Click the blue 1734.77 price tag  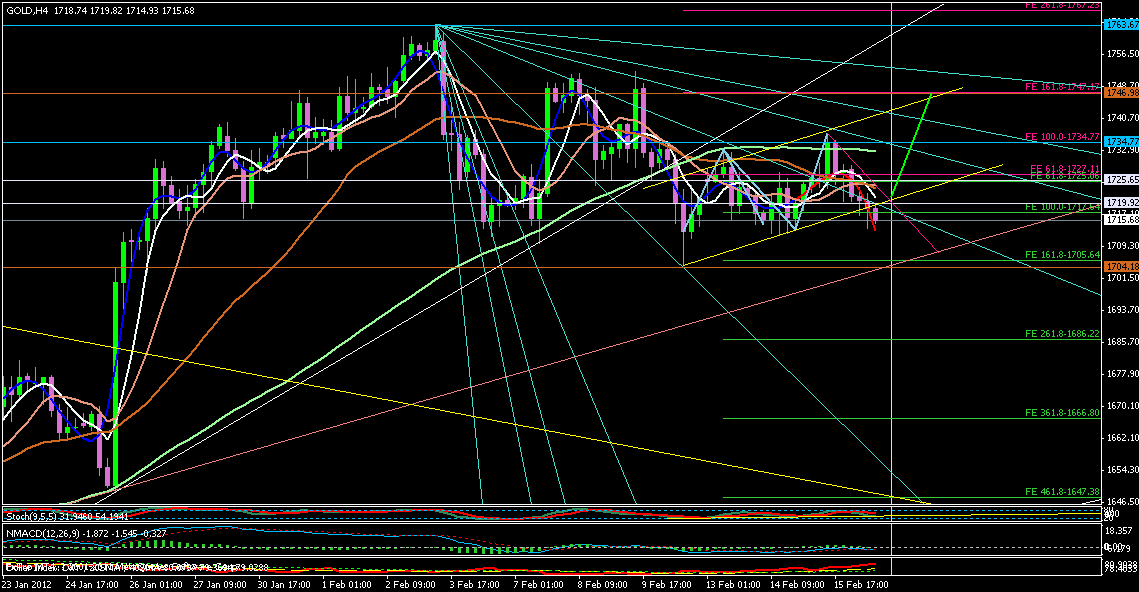(x=1120, y=142)
